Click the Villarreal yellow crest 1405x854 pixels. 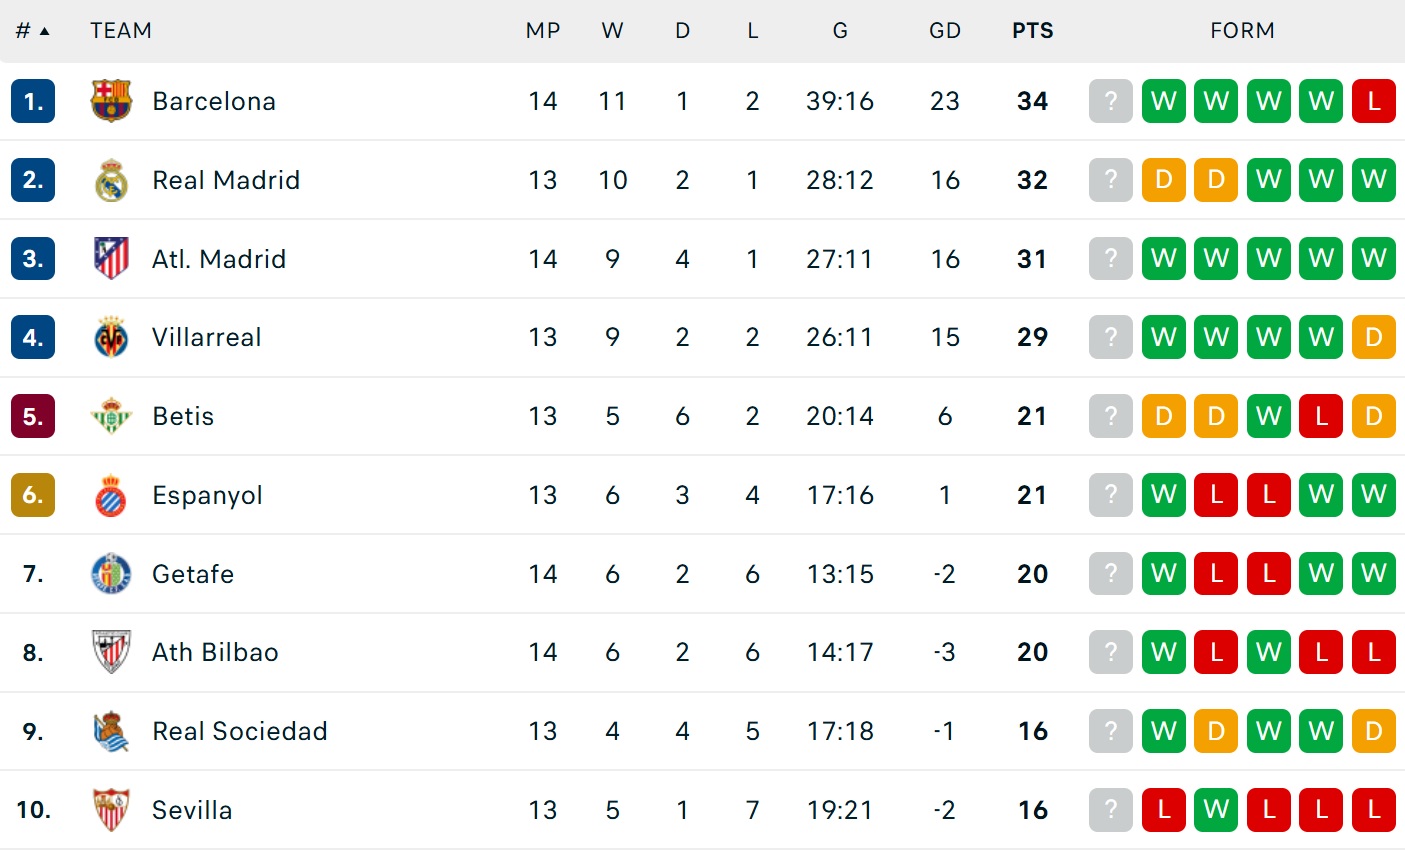tap(111, 338)
